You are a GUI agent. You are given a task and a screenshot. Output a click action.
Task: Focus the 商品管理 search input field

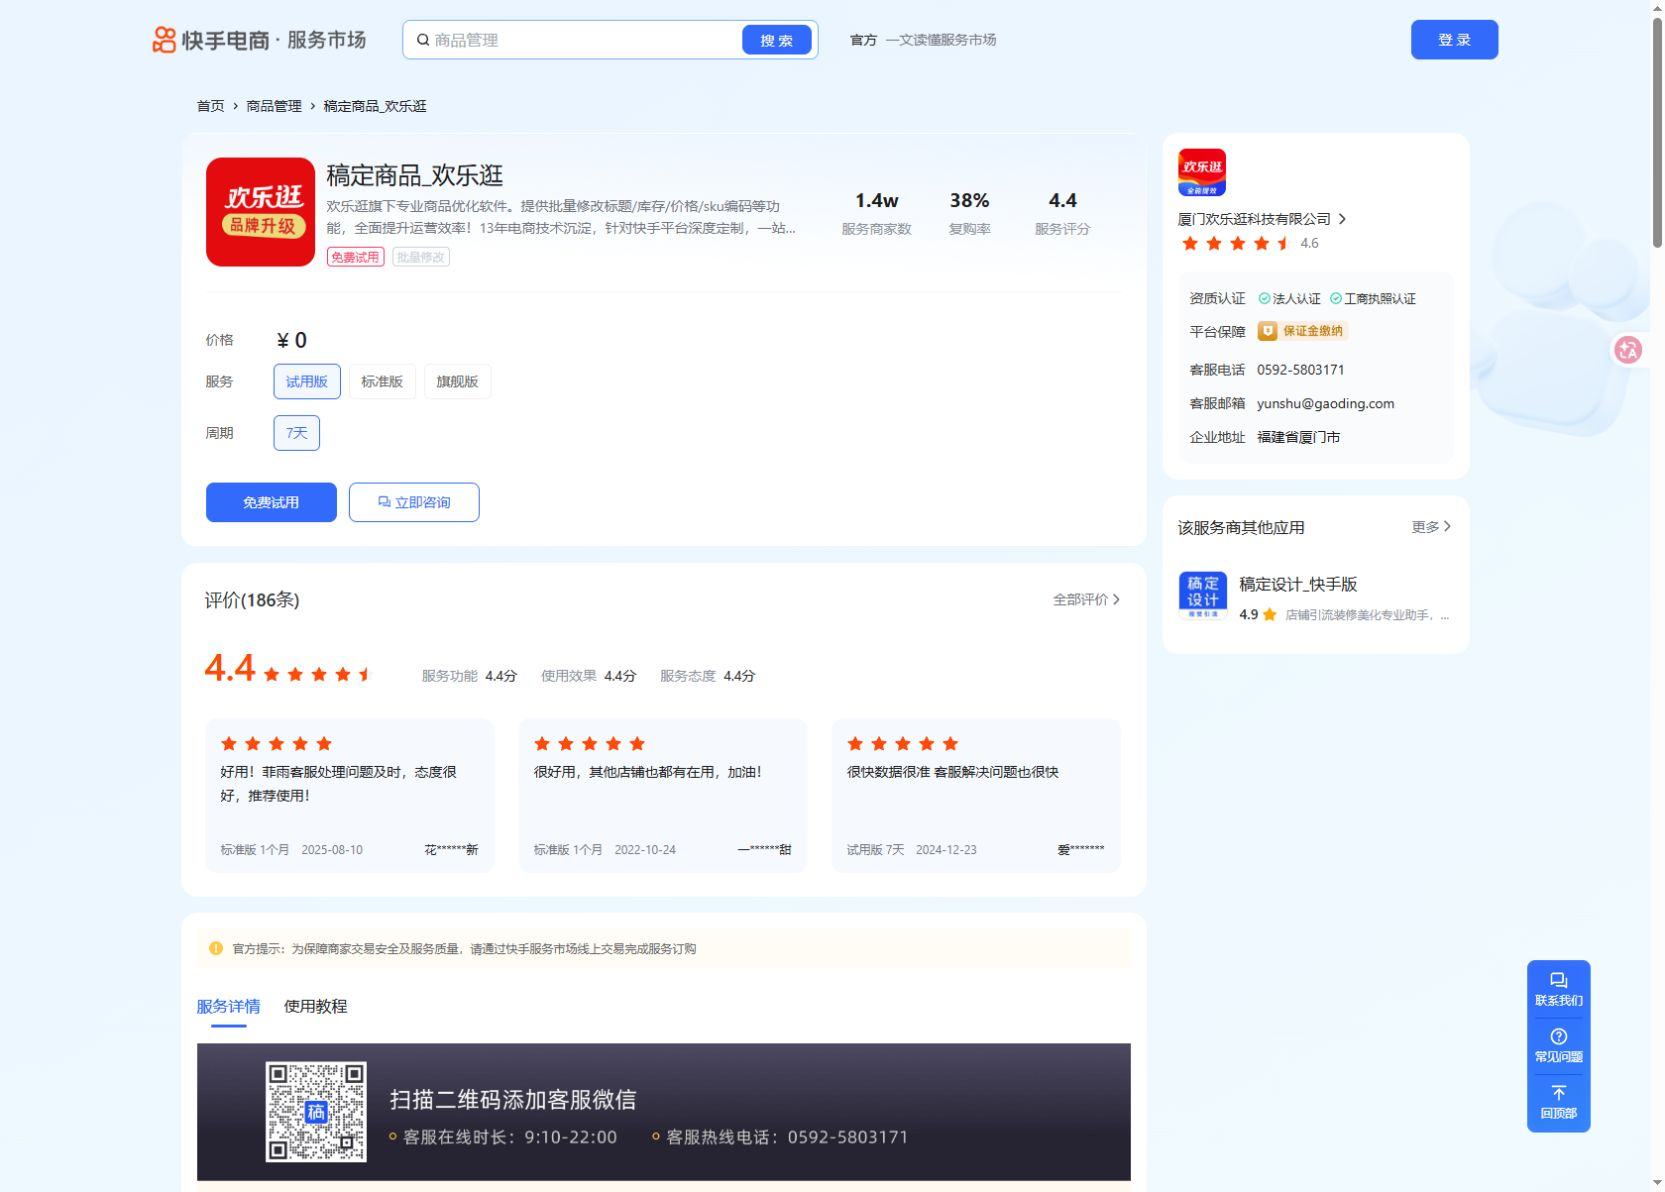pyautogui.click(x=585, y=40)
